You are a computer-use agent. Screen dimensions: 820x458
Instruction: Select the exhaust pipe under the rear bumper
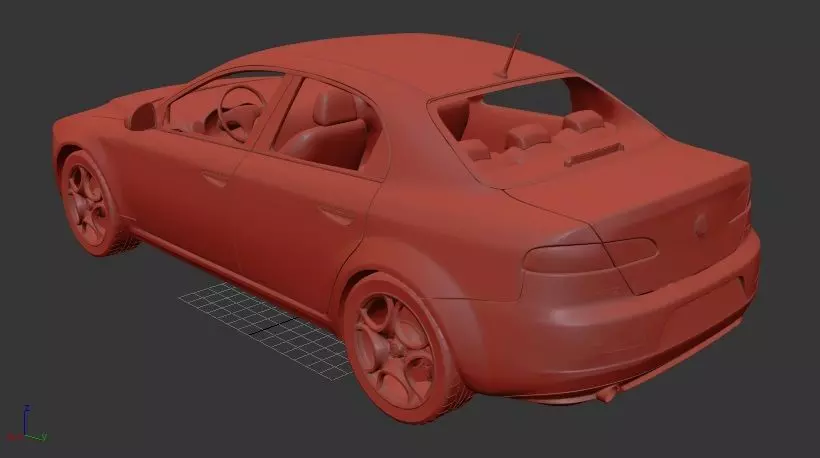click(607, 393)
